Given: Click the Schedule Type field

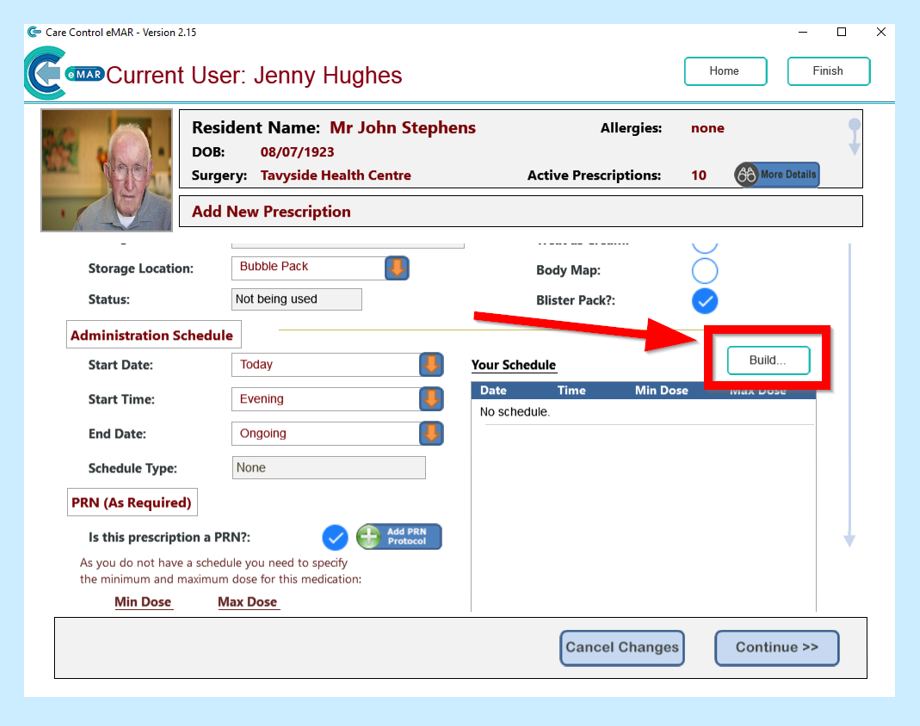Looking at the screenshot, I should coord(329,468).
